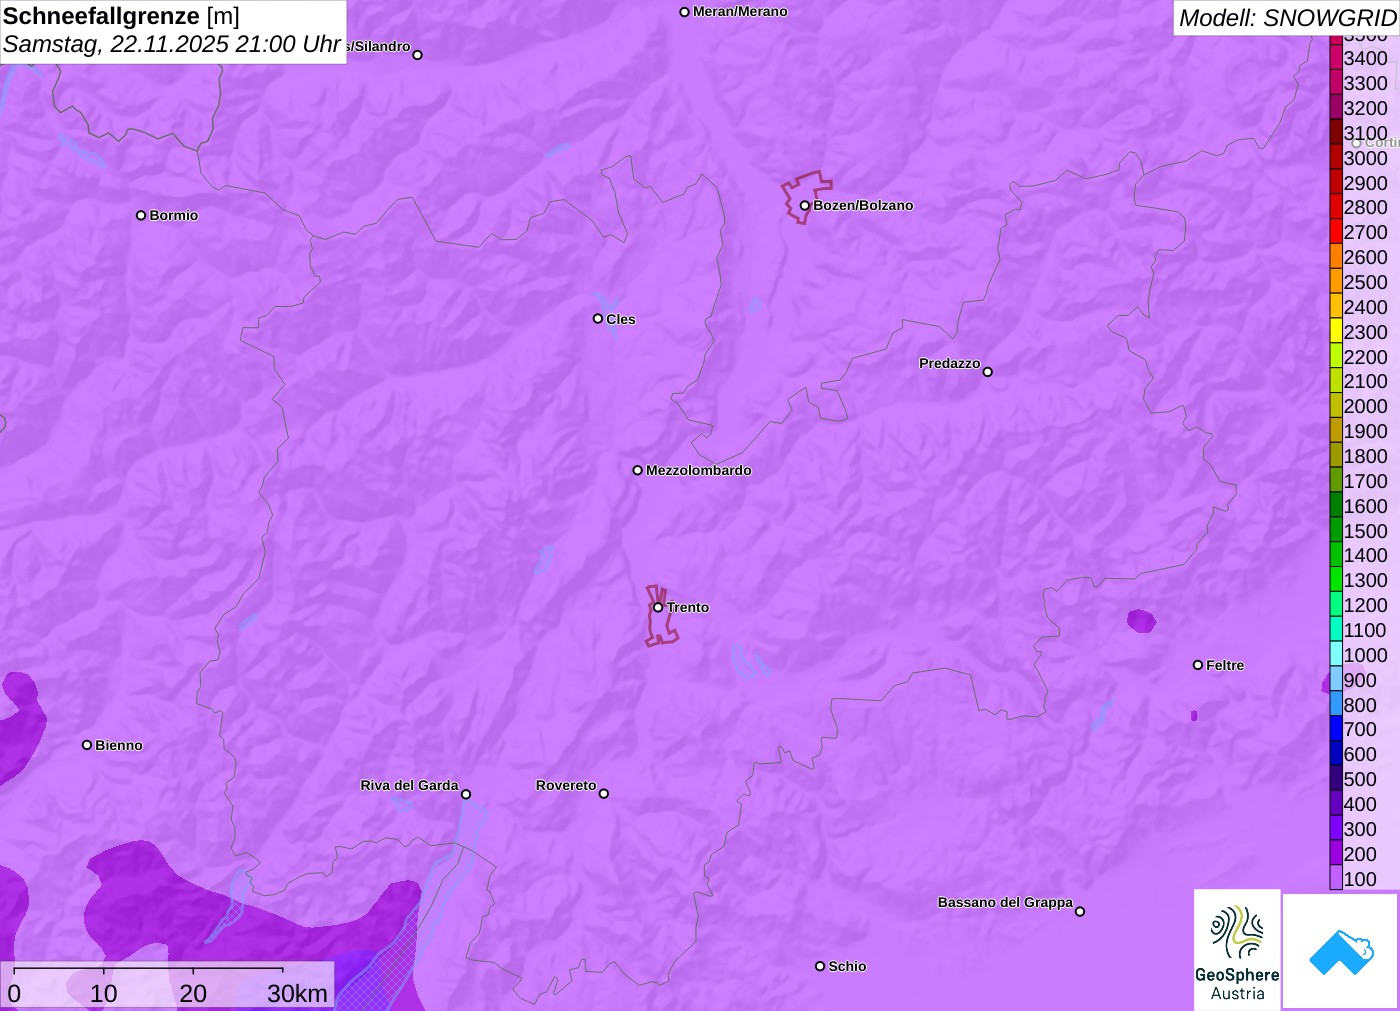Select the 2300 m yellow legend swatch
1400x1011 pixels.
click(x=1336, y=331)
